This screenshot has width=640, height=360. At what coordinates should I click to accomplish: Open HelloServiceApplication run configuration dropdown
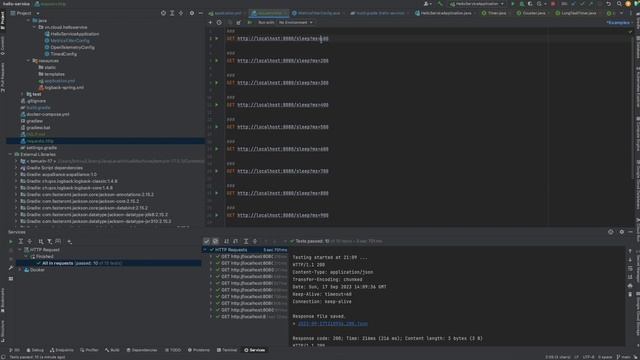[477, 4]
